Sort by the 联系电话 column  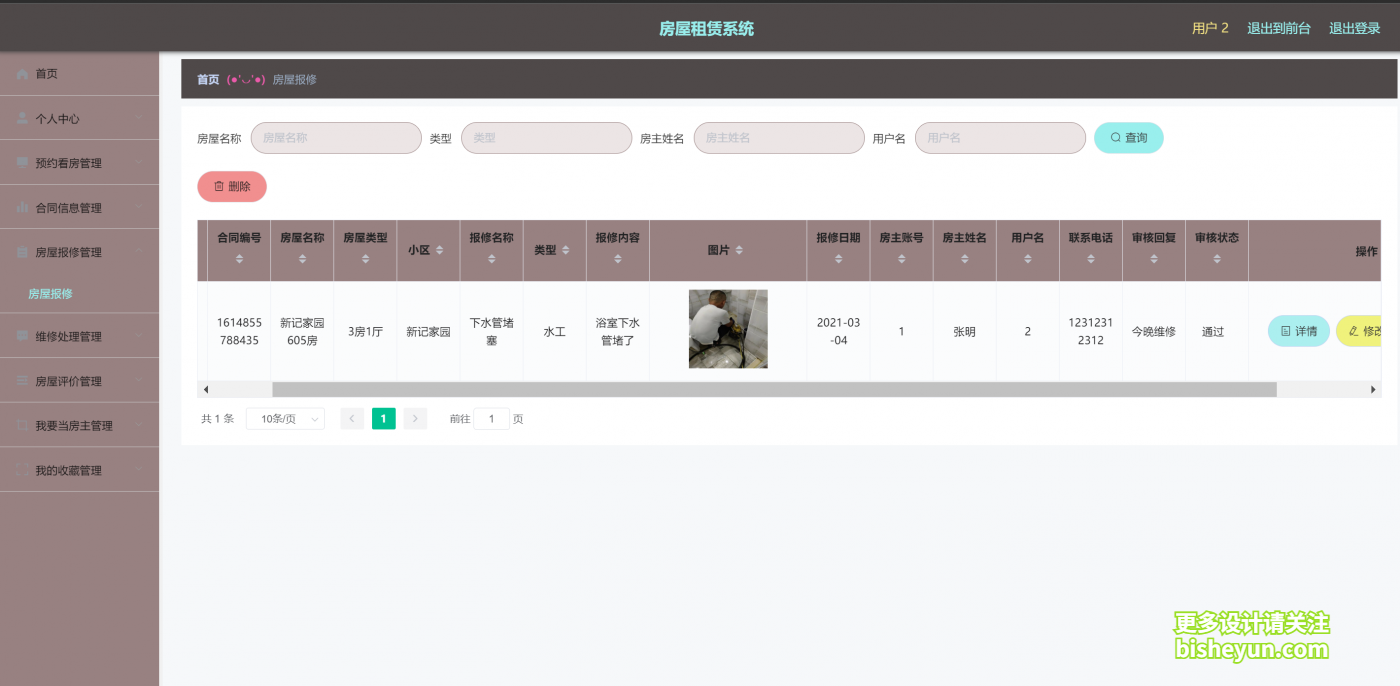pos(1090,259)
